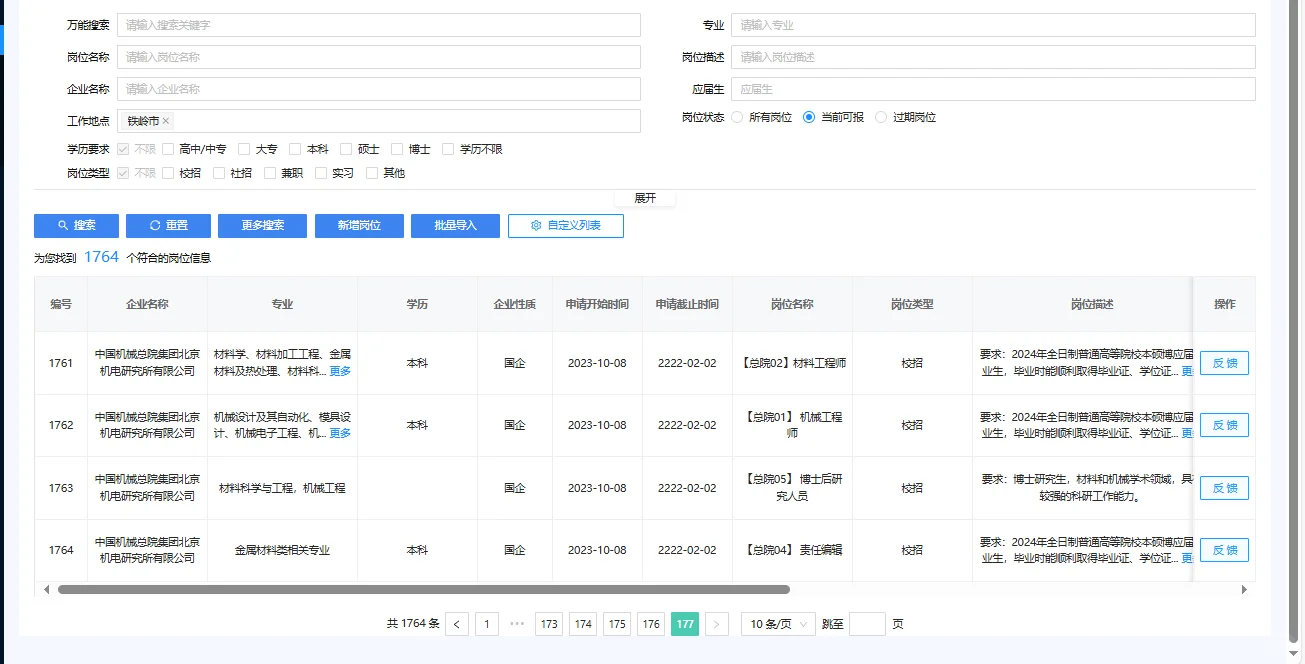The width and height of the screenshot is (1305, 664).
Task: Open the 10条/页 page size dropdown
Action: (778, 623)
